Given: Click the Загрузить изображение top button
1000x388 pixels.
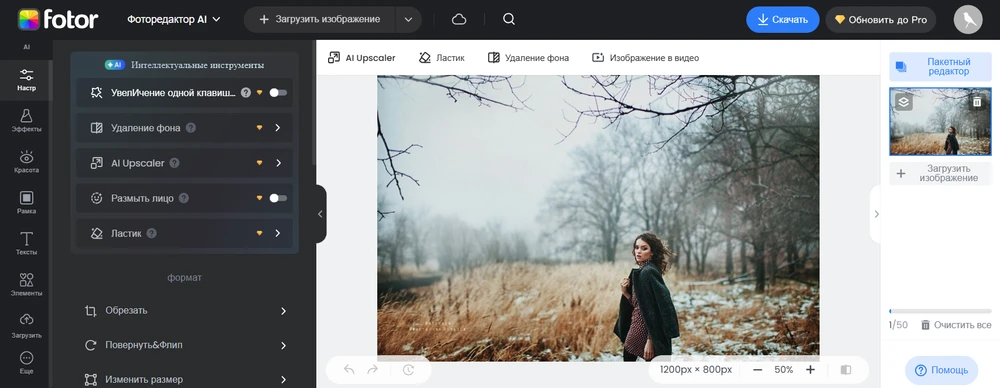Looking at the screenshot, I should pyautogui.click(x=320, y=19).
